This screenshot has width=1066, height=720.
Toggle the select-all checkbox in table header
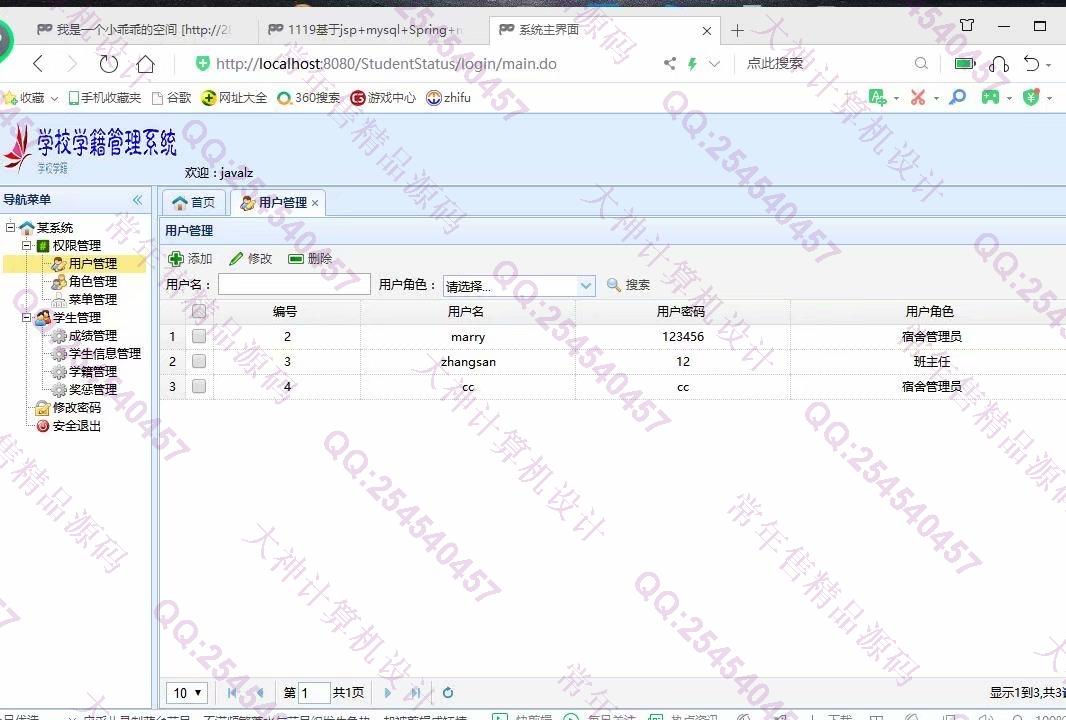coord(199,311)
